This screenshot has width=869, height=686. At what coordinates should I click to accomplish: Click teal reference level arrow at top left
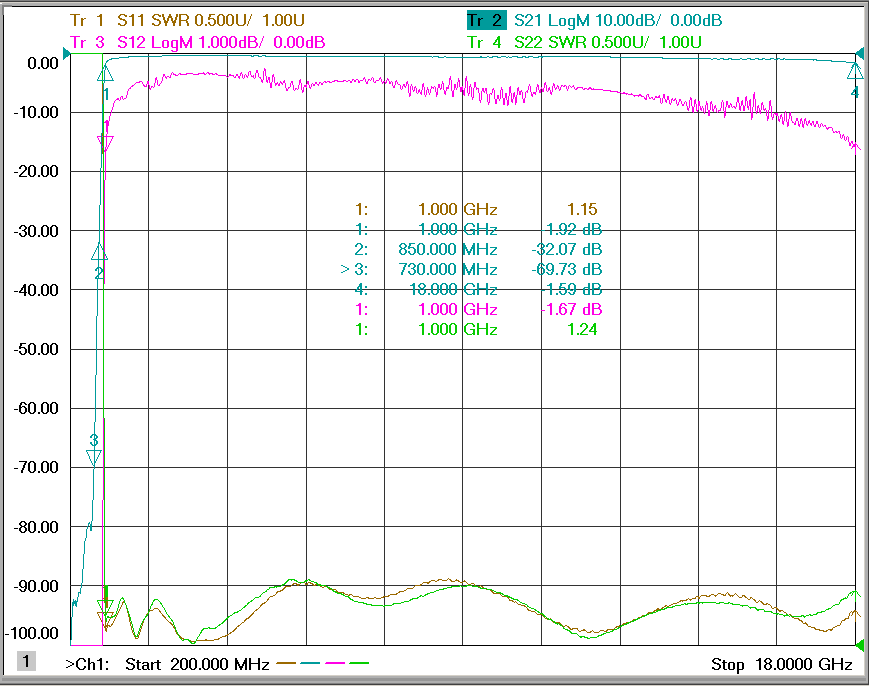[67, 54]
